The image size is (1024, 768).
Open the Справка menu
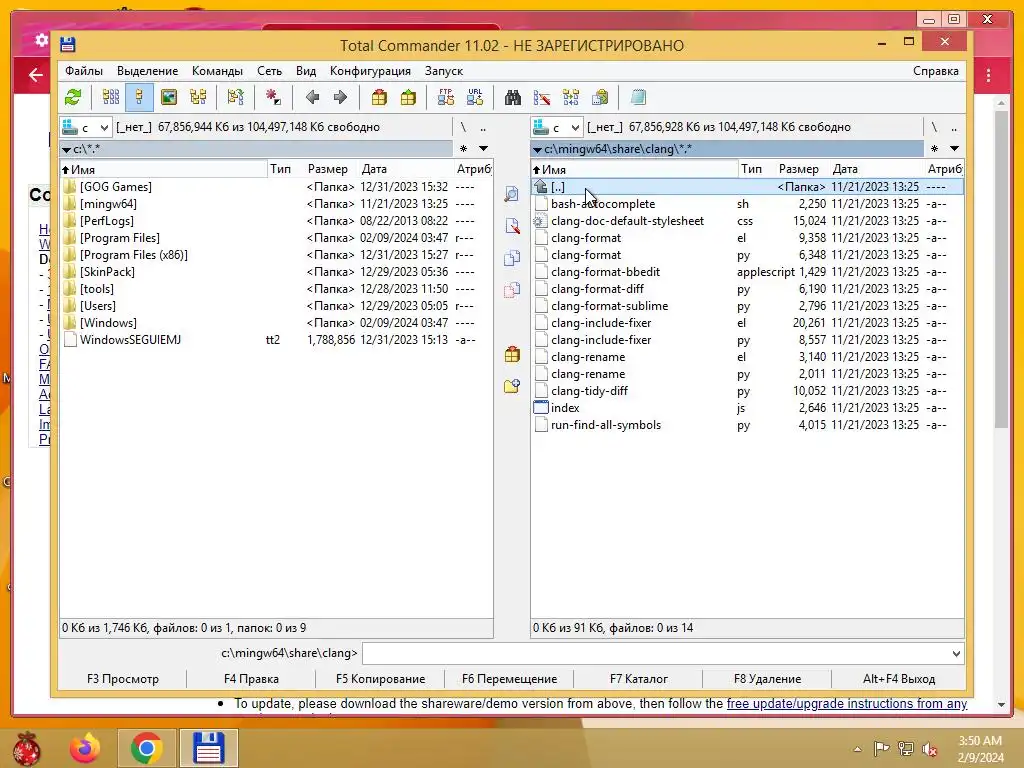point(936,71)
